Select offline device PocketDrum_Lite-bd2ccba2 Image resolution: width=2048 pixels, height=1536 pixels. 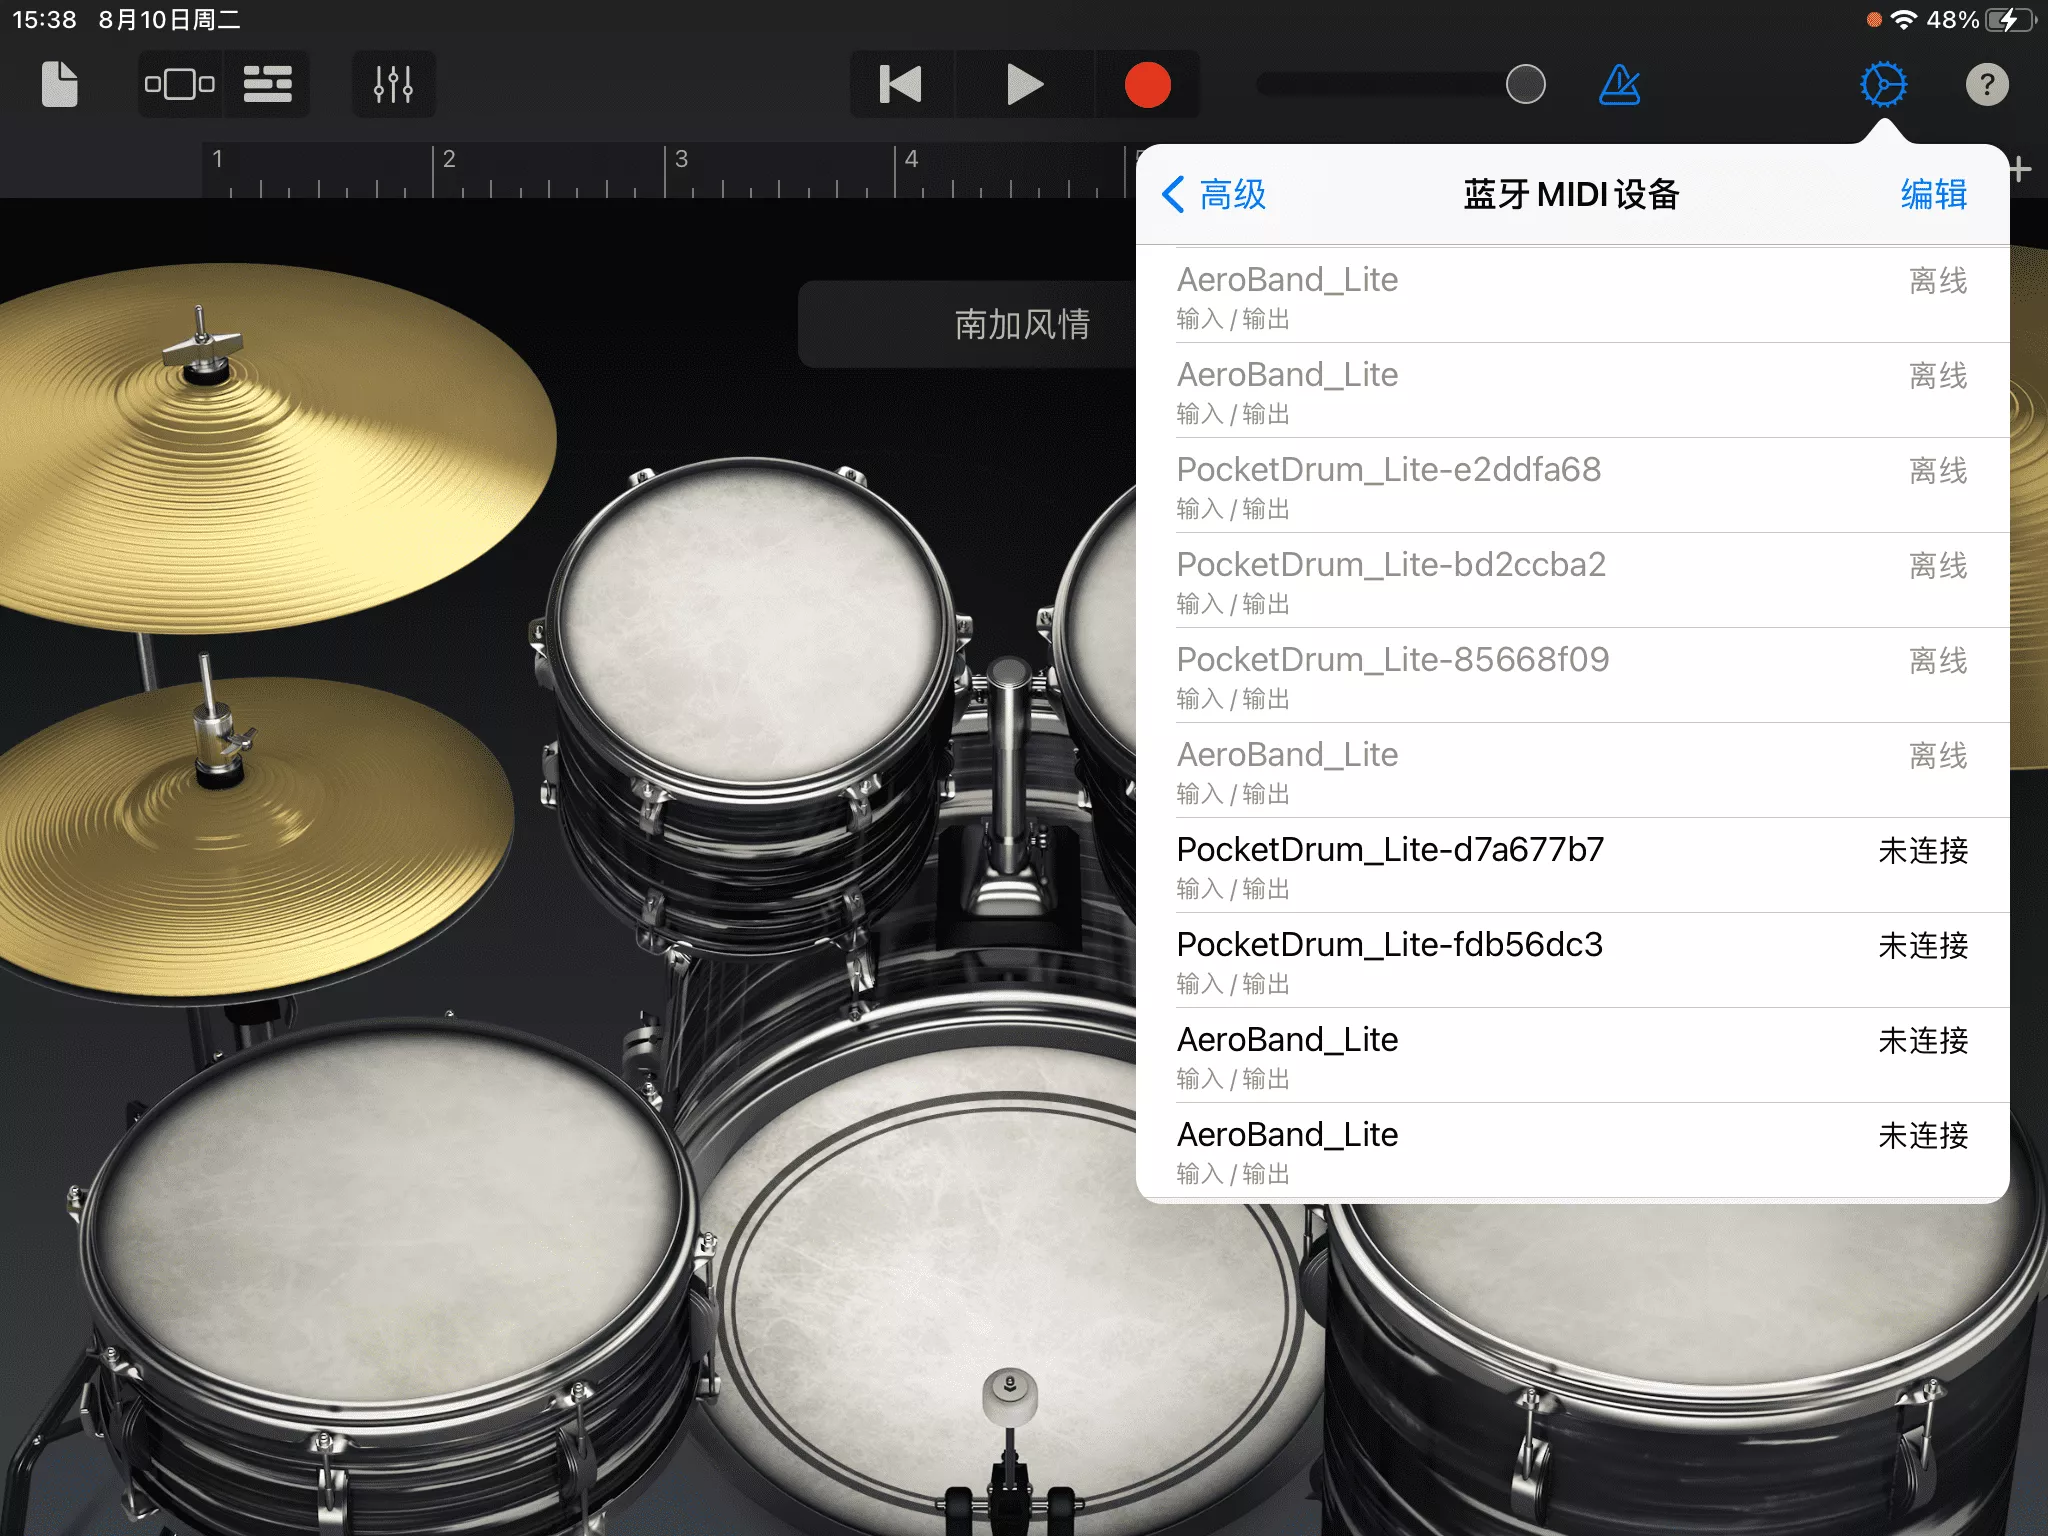[x=1573, y=581]
